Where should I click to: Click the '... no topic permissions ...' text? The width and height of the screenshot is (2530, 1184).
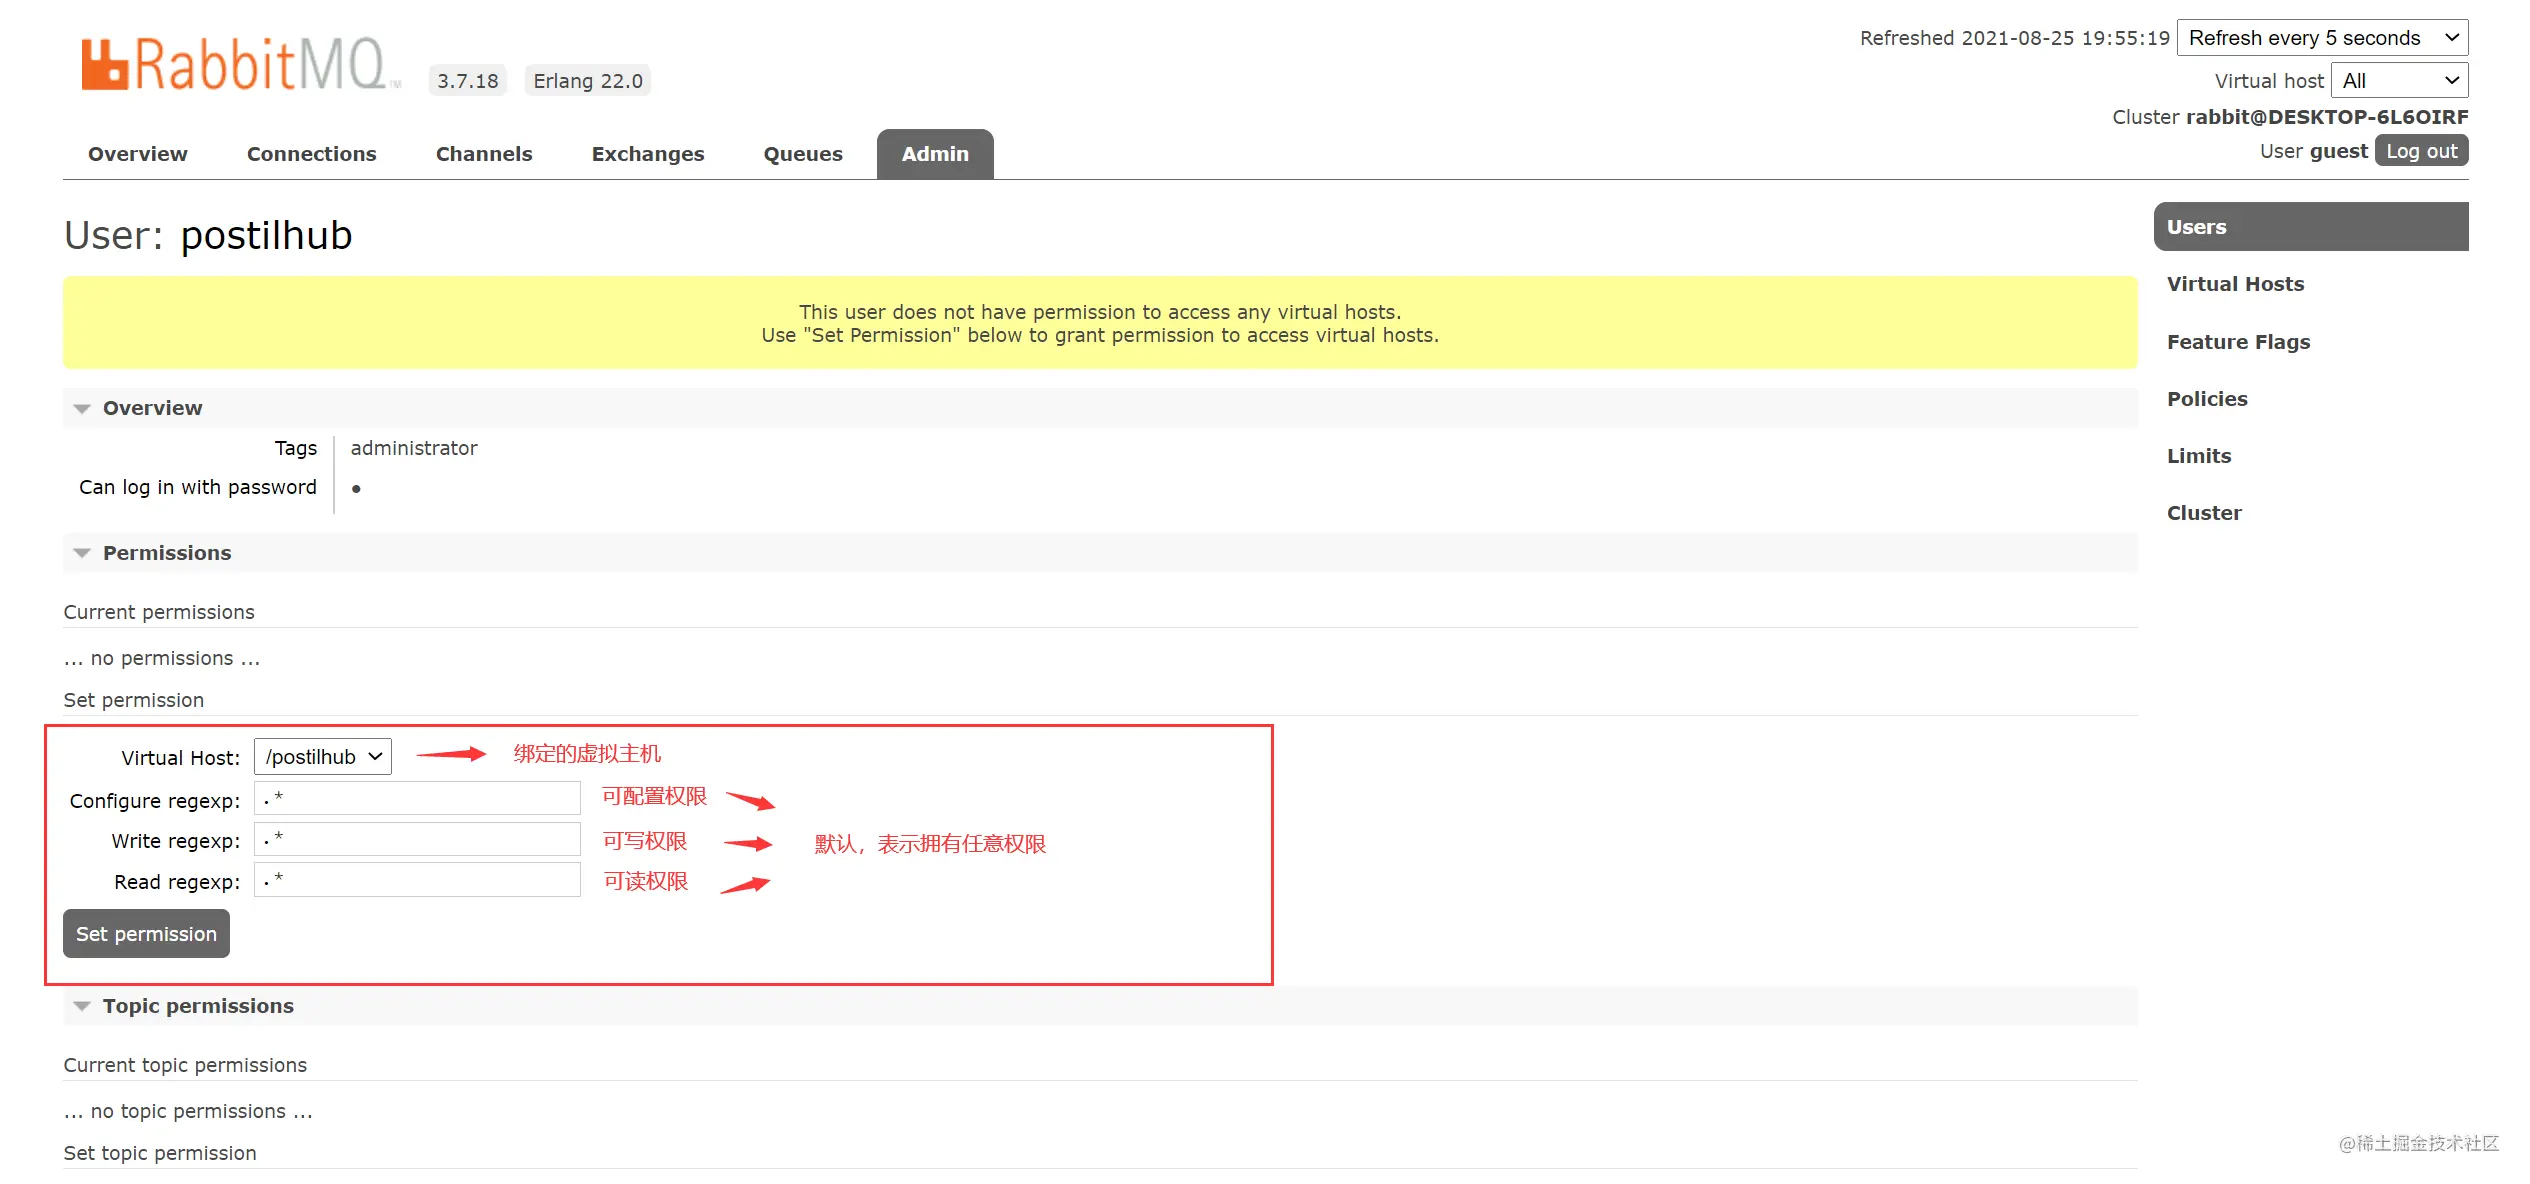click(188, 1111)
